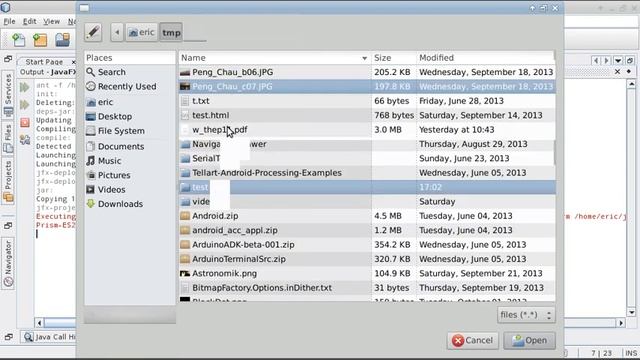Click scroll-down arrow of NetBeans output scrollbar

coord(631,313)
